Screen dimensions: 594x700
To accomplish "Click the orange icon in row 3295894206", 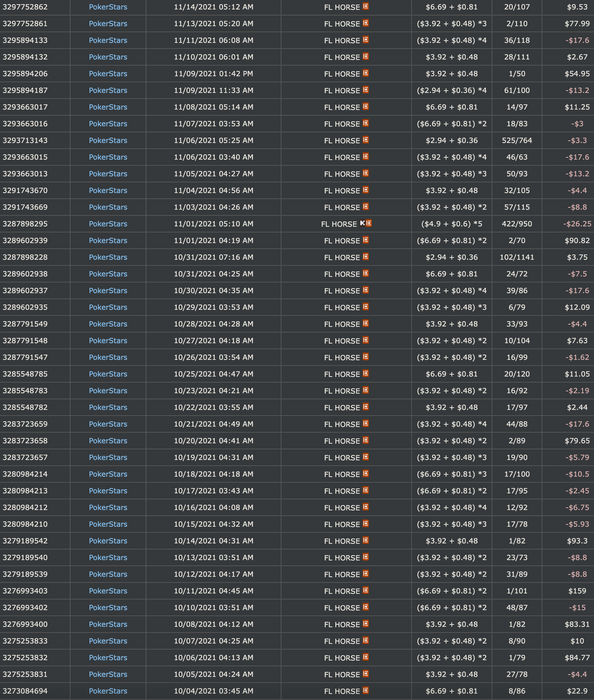I will tap(366, 73).
